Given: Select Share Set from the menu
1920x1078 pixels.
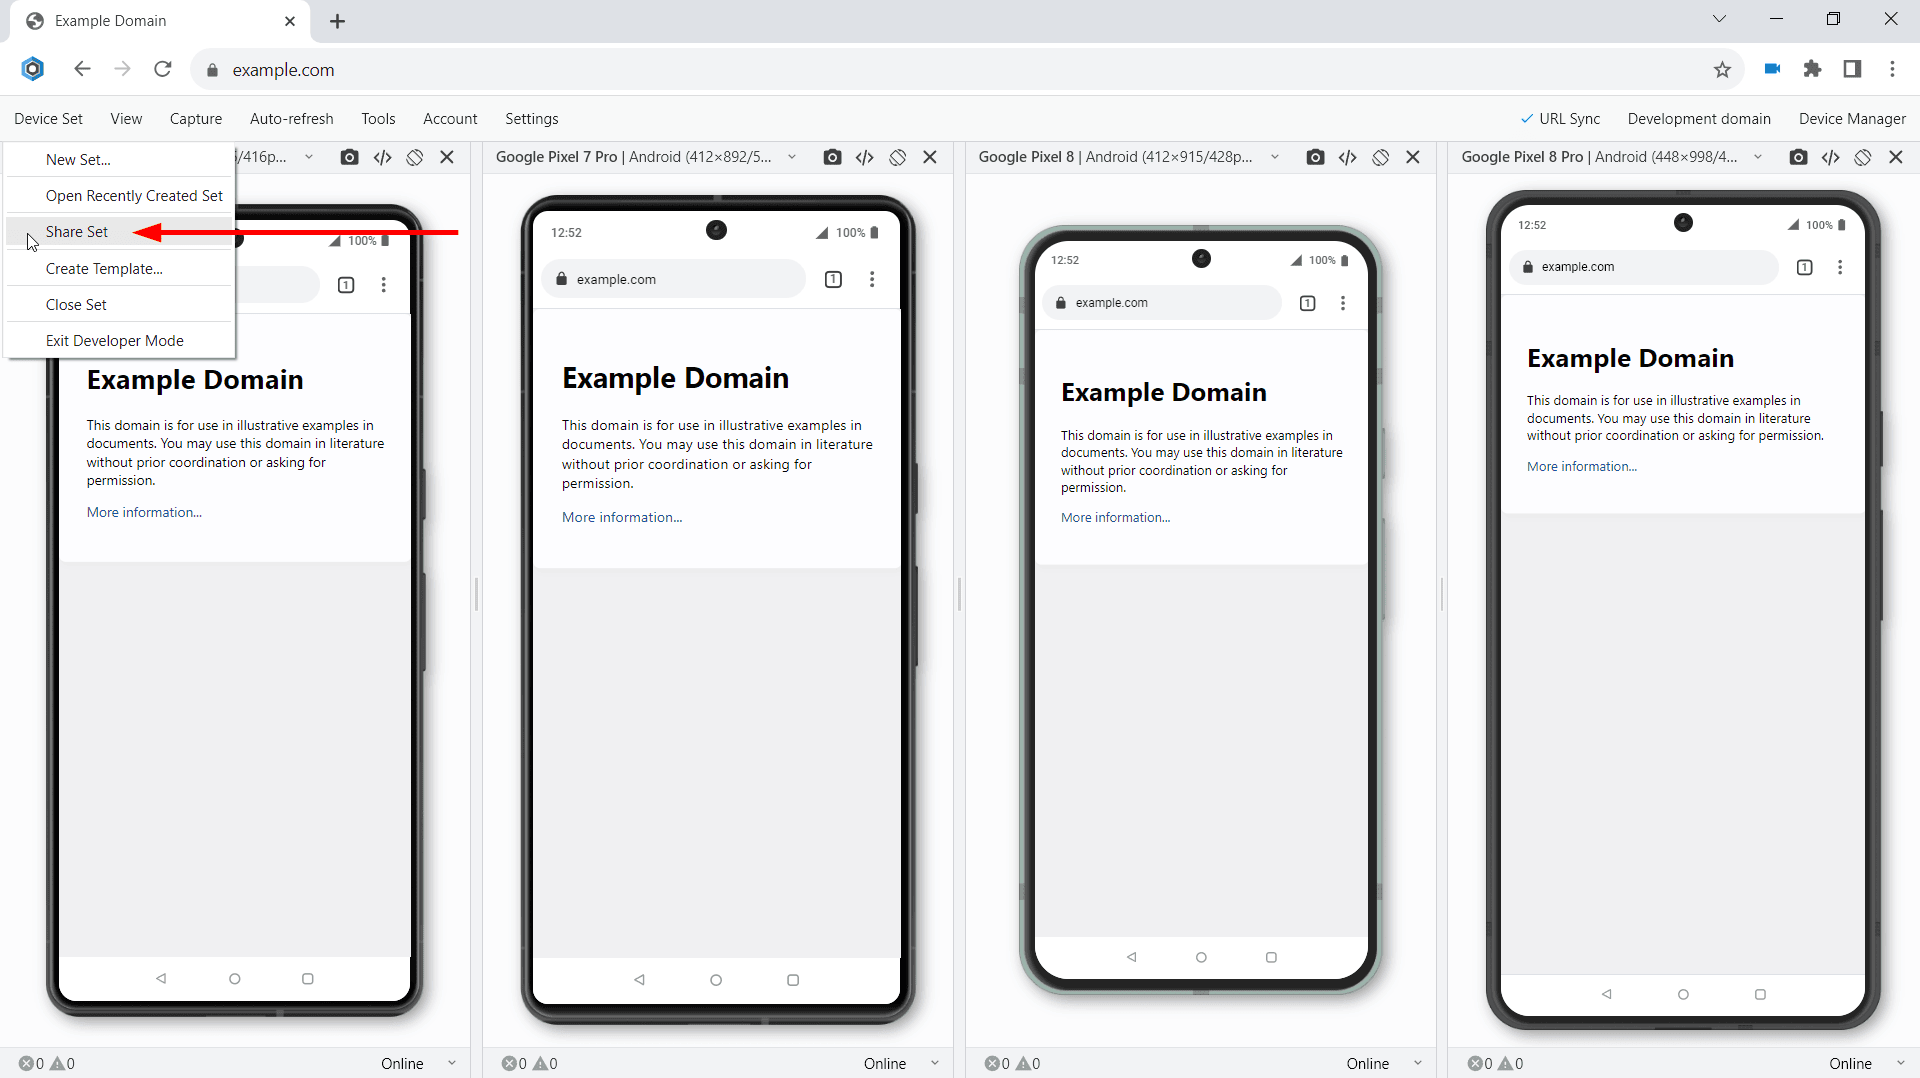Looking at the screenshot, I should point(77,232).
